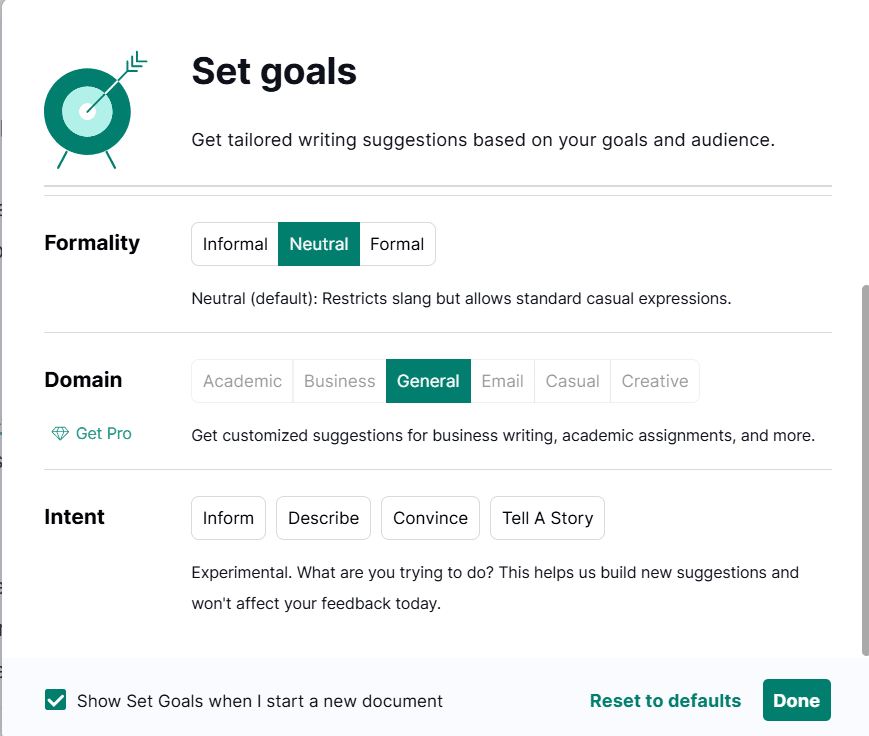Click the Get Pro link
The image size is (869, 736).
pyautogui.click(x=103, y=433)
